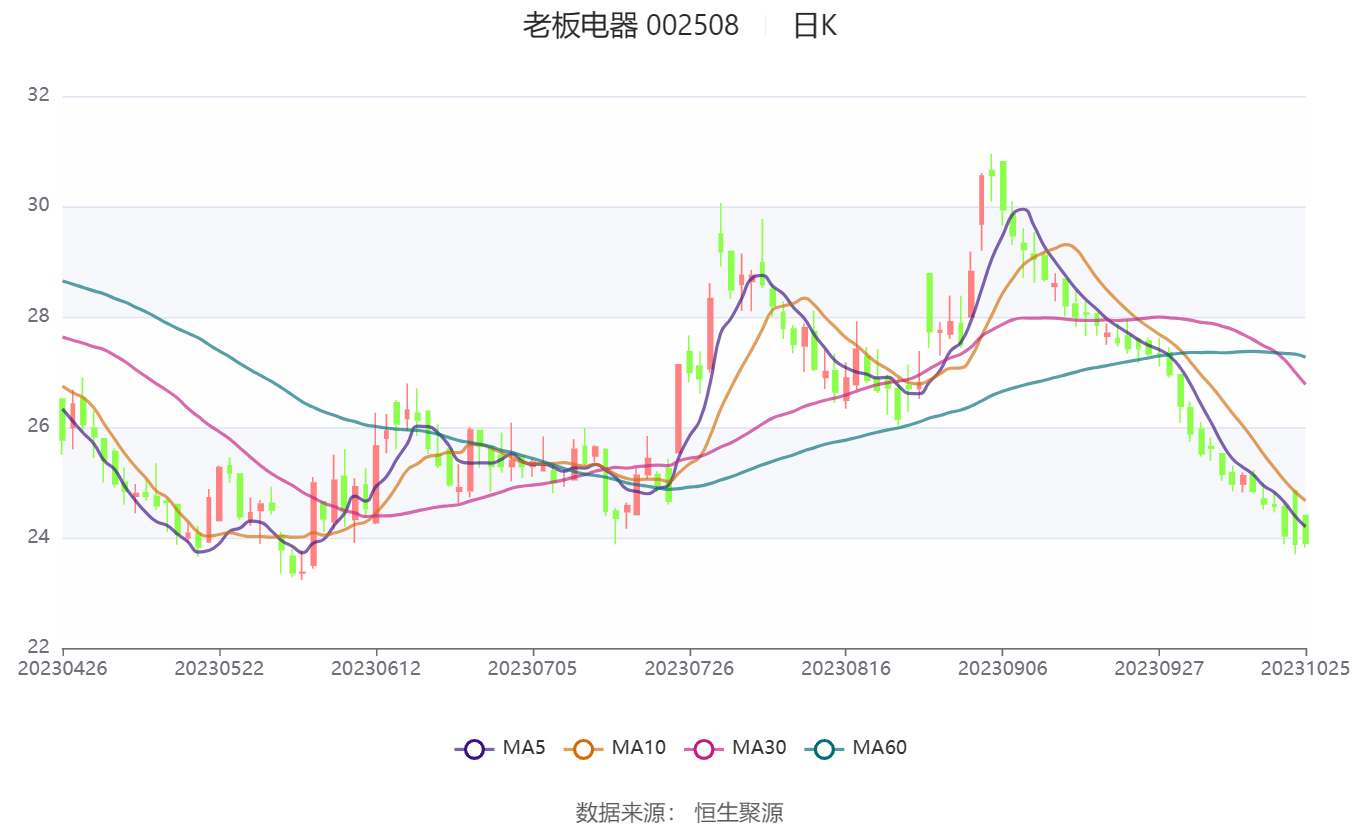Viewport: 1360px width, 828px height.
Task: Toggle the MA10 line in legend
Action: tap(614, 747)
